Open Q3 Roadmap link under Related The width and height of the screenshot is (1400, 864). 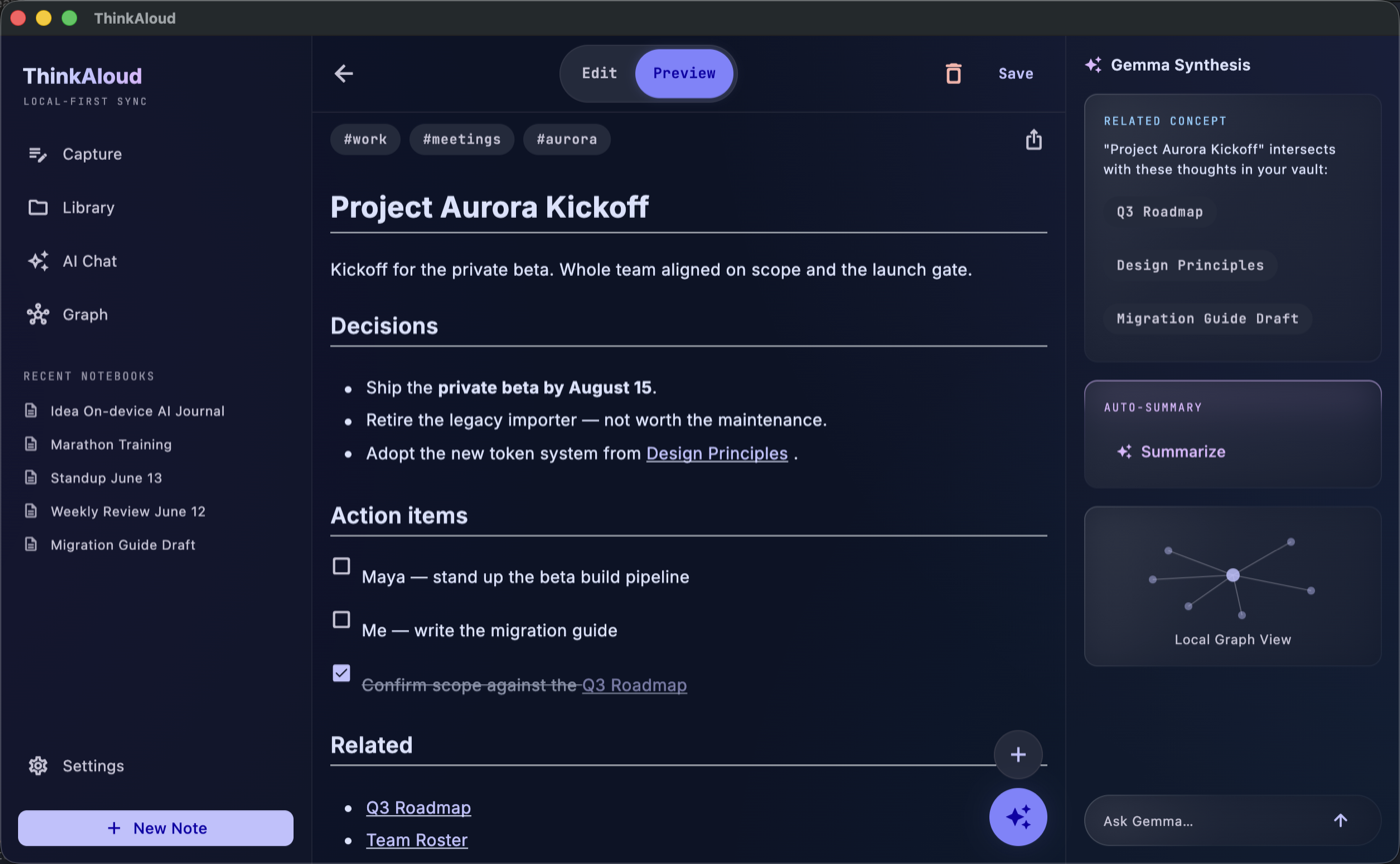pyautogui.click(x=418, y=807)
